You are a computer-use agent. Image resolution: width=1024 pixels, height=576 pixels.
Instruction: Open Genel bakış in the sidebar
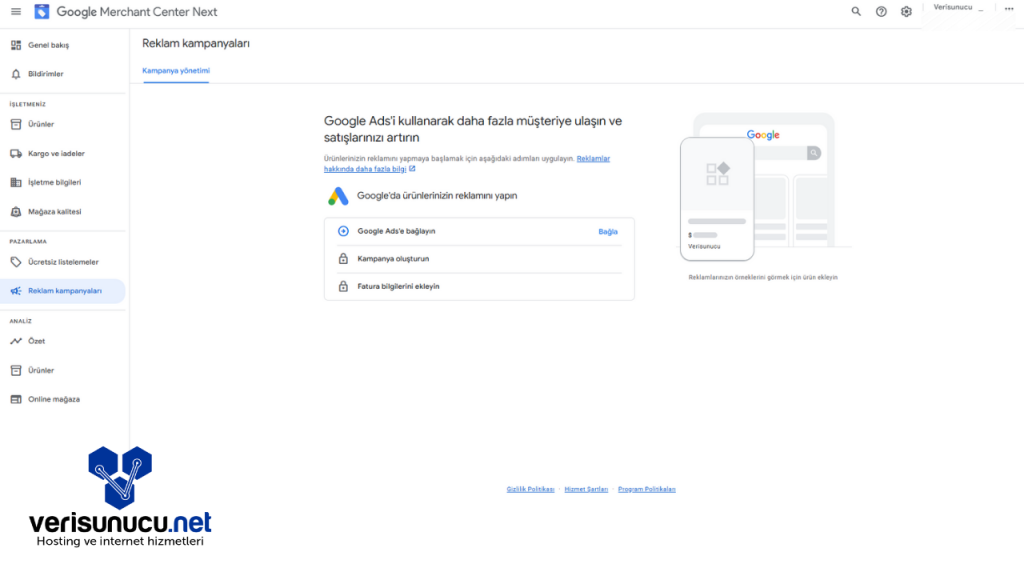(x=63, y=45)
